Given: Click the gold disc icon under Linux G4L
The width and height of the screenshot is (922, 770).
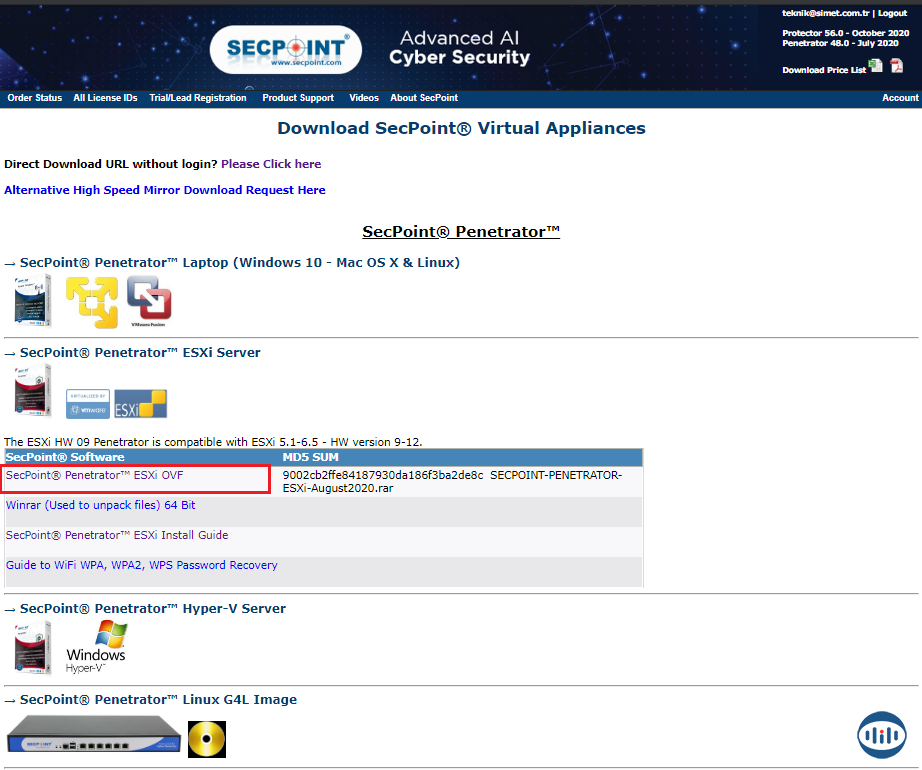Looking at the screenshot, I should (207, 740).
